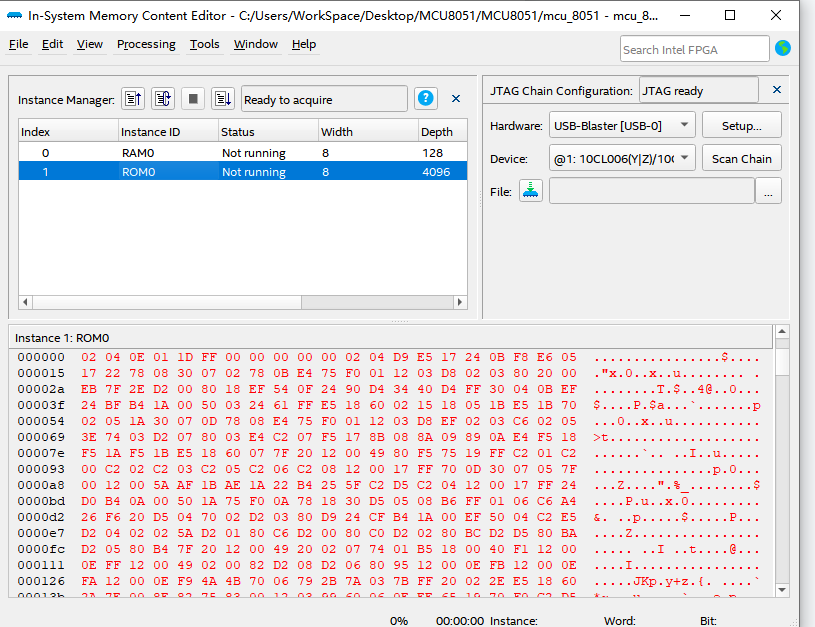Click the browse (...) file button
The height and width of the screenshot is (627, 815).
click(x=768, y=191)
